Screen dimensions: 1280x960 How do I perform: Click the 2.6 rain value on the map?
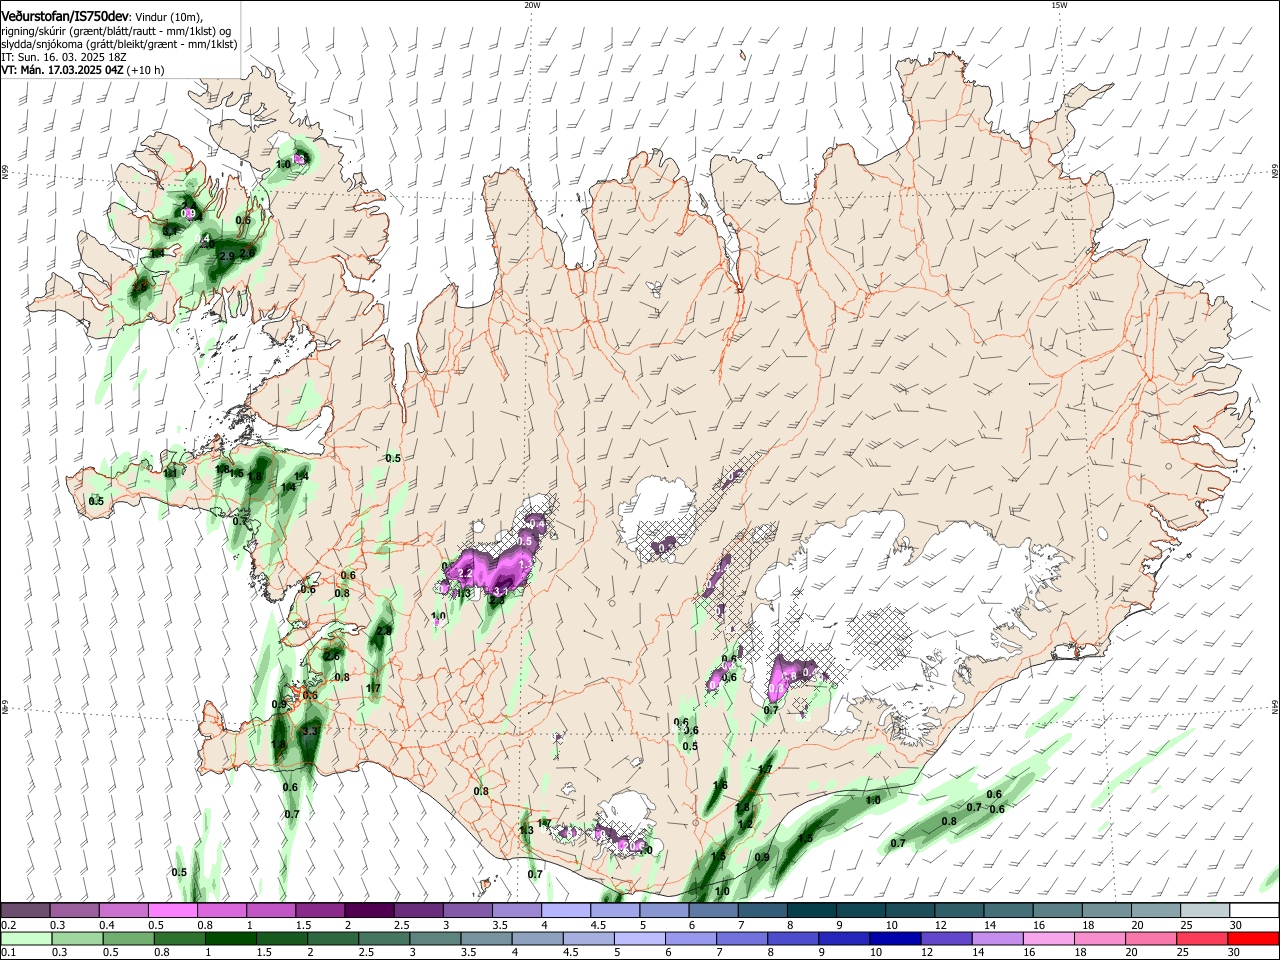click(332, 656)
